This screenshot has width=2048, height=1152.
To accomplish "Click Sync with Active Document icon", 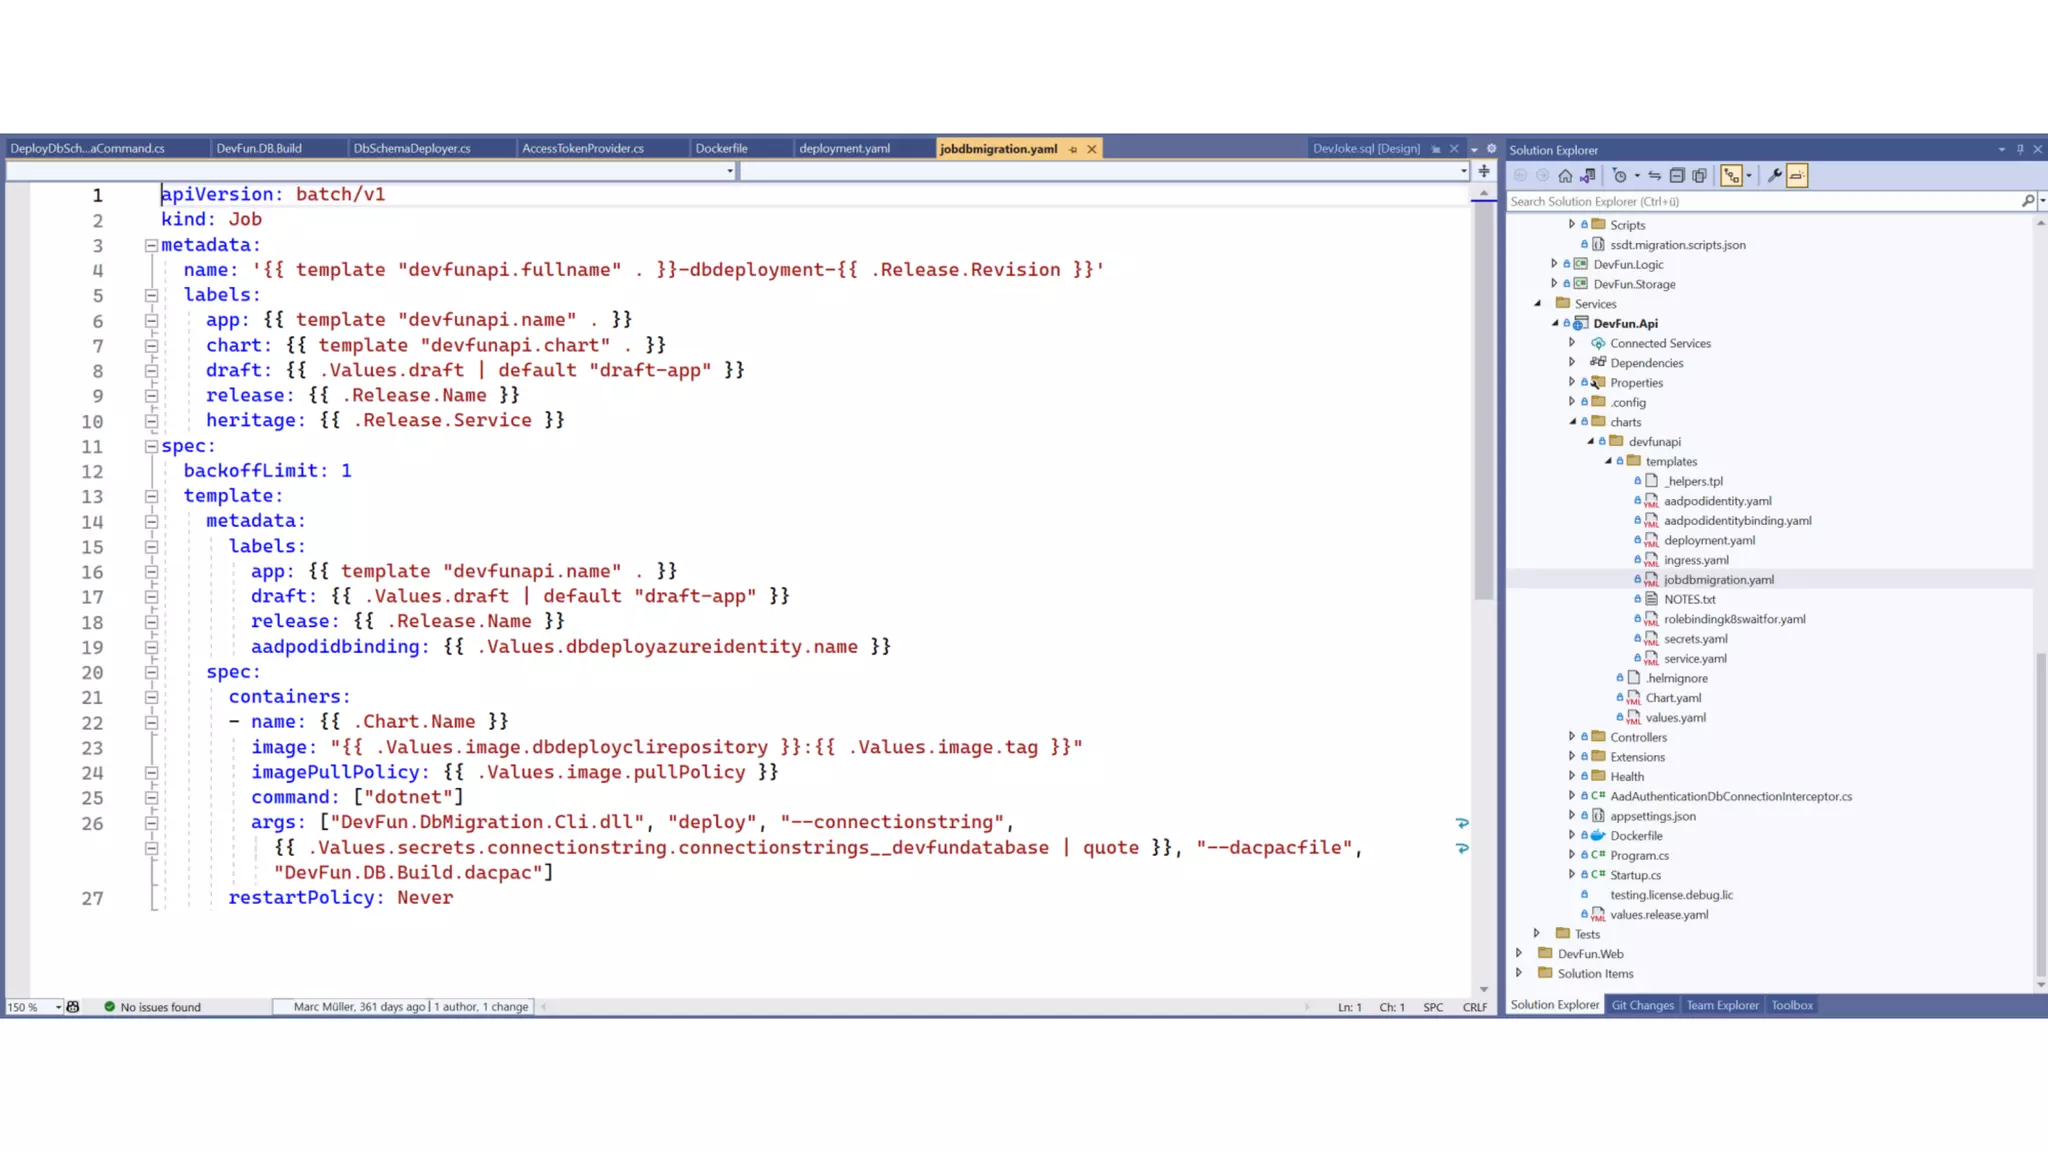I will pyautogui.click(x=1655, y=176).
